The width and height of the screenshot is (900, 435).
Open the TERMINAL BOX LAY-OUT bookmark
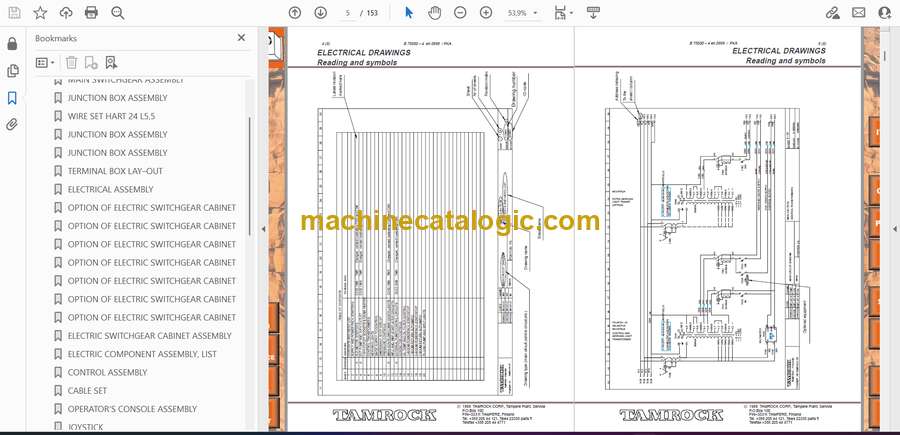pyautogui.click(x=115, y=171)
